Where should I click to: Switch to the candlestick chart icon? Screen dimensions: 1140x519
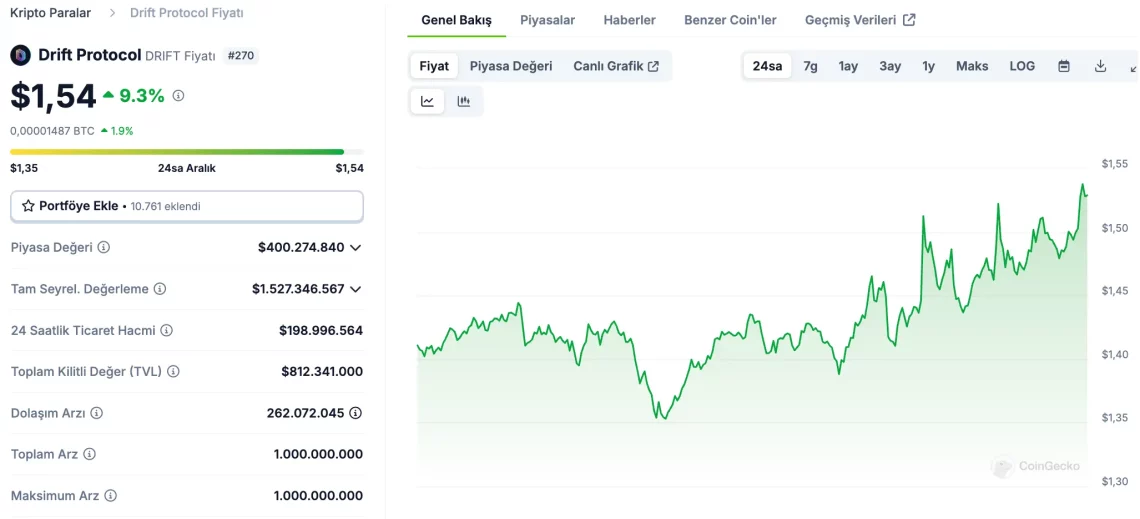point(464,101)
